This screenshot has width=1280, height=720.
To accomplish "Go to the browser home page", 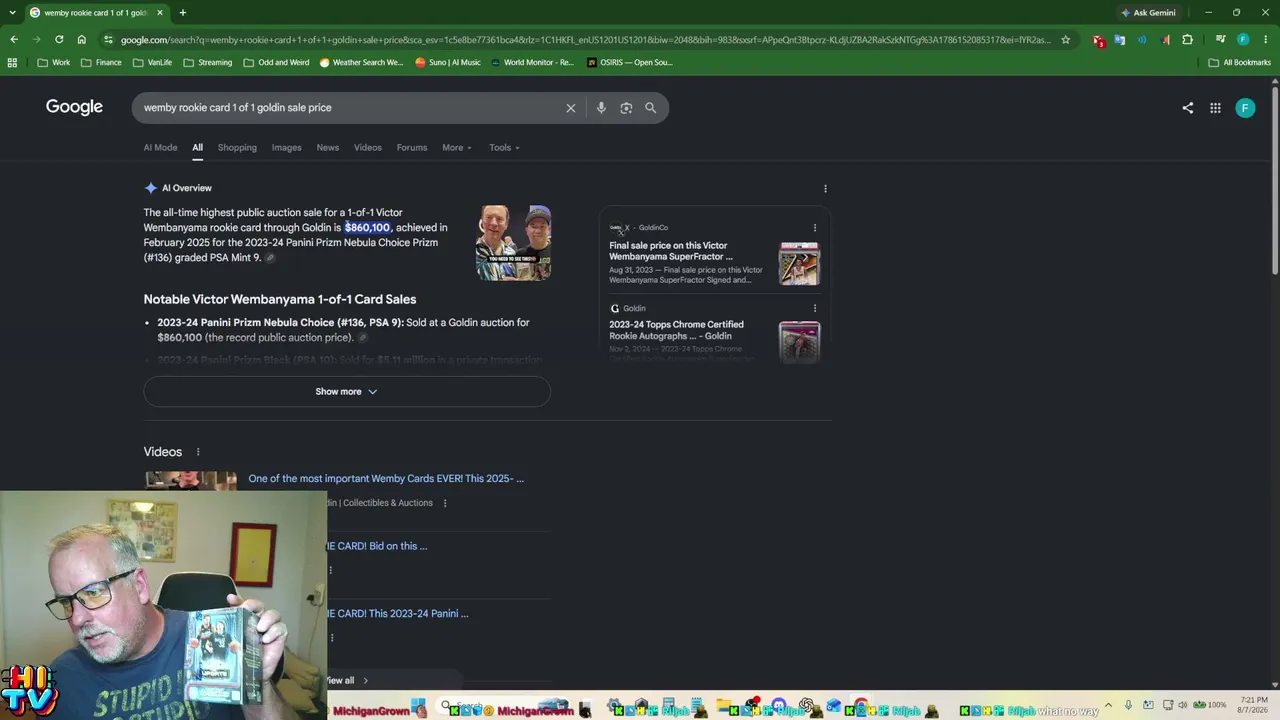I will 81,40.
